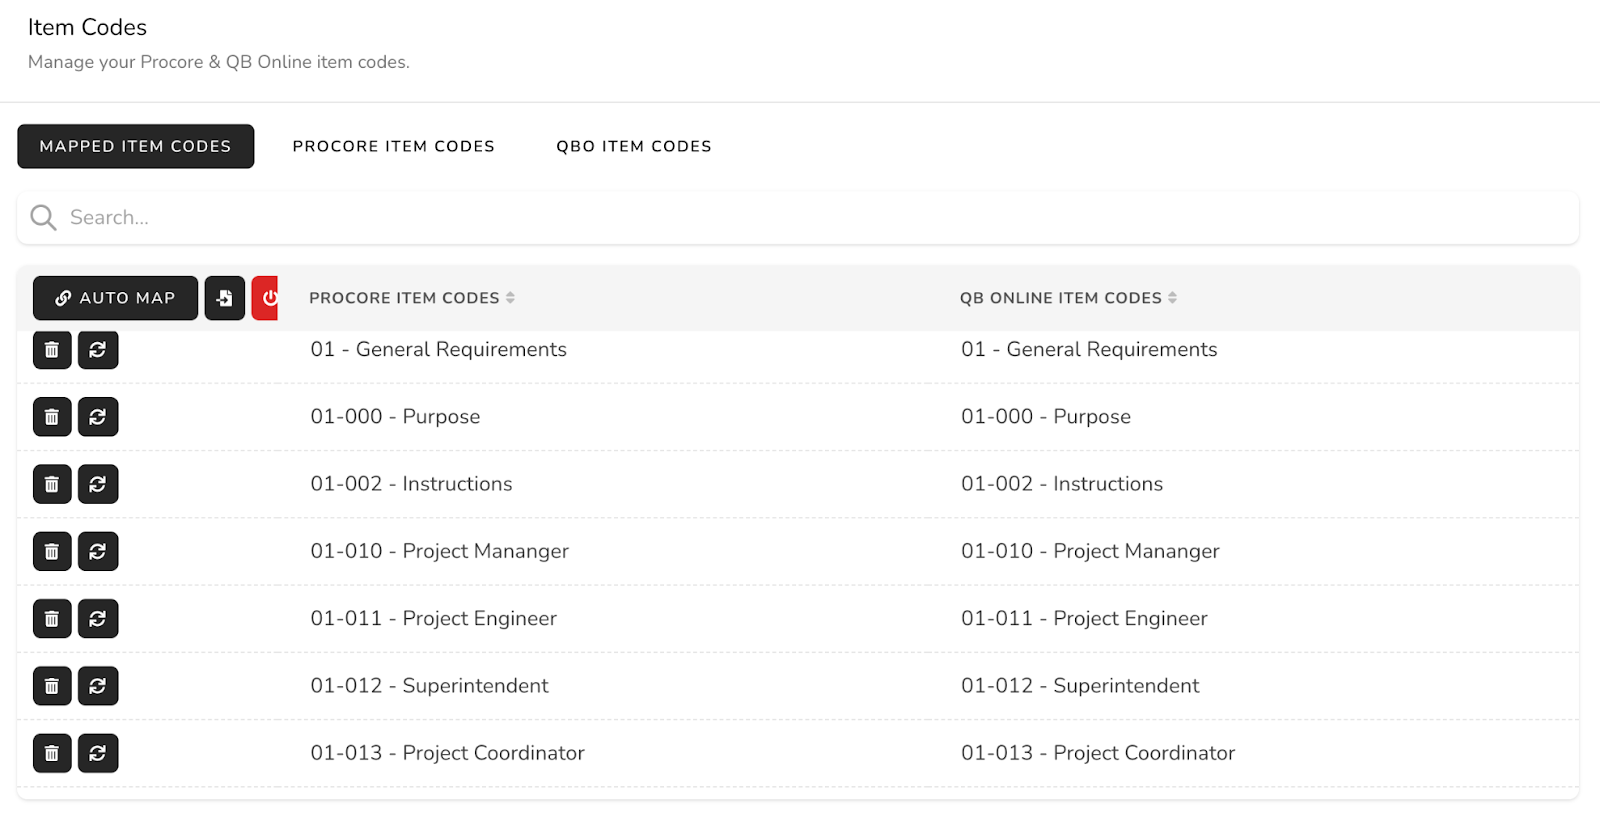
Task: Select QB Online cell 01-013 - Project Coordinator
Action: pyautogui.click(x=1098, y=753)
